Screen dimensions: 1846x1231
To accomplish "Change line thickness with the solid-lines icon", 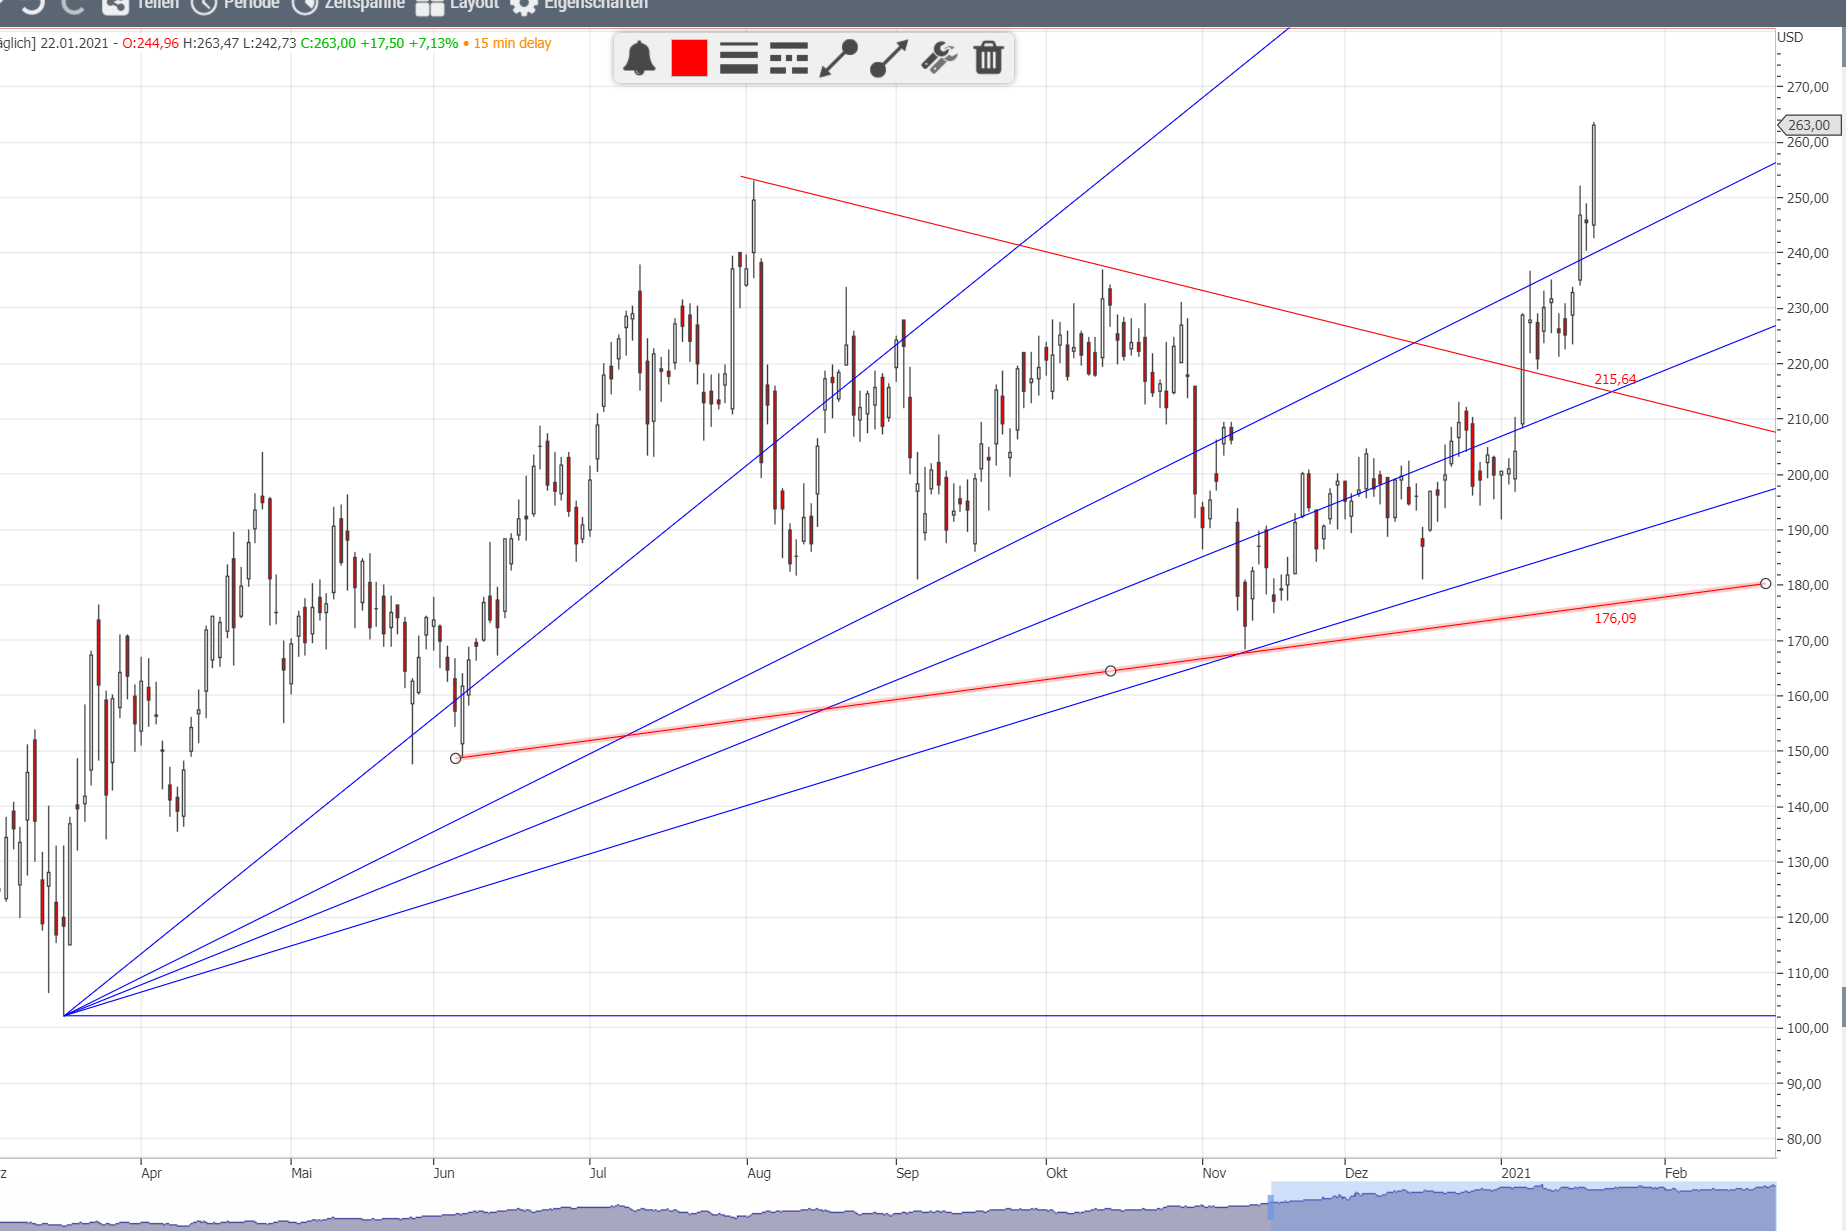I will (x=739, y=58).
